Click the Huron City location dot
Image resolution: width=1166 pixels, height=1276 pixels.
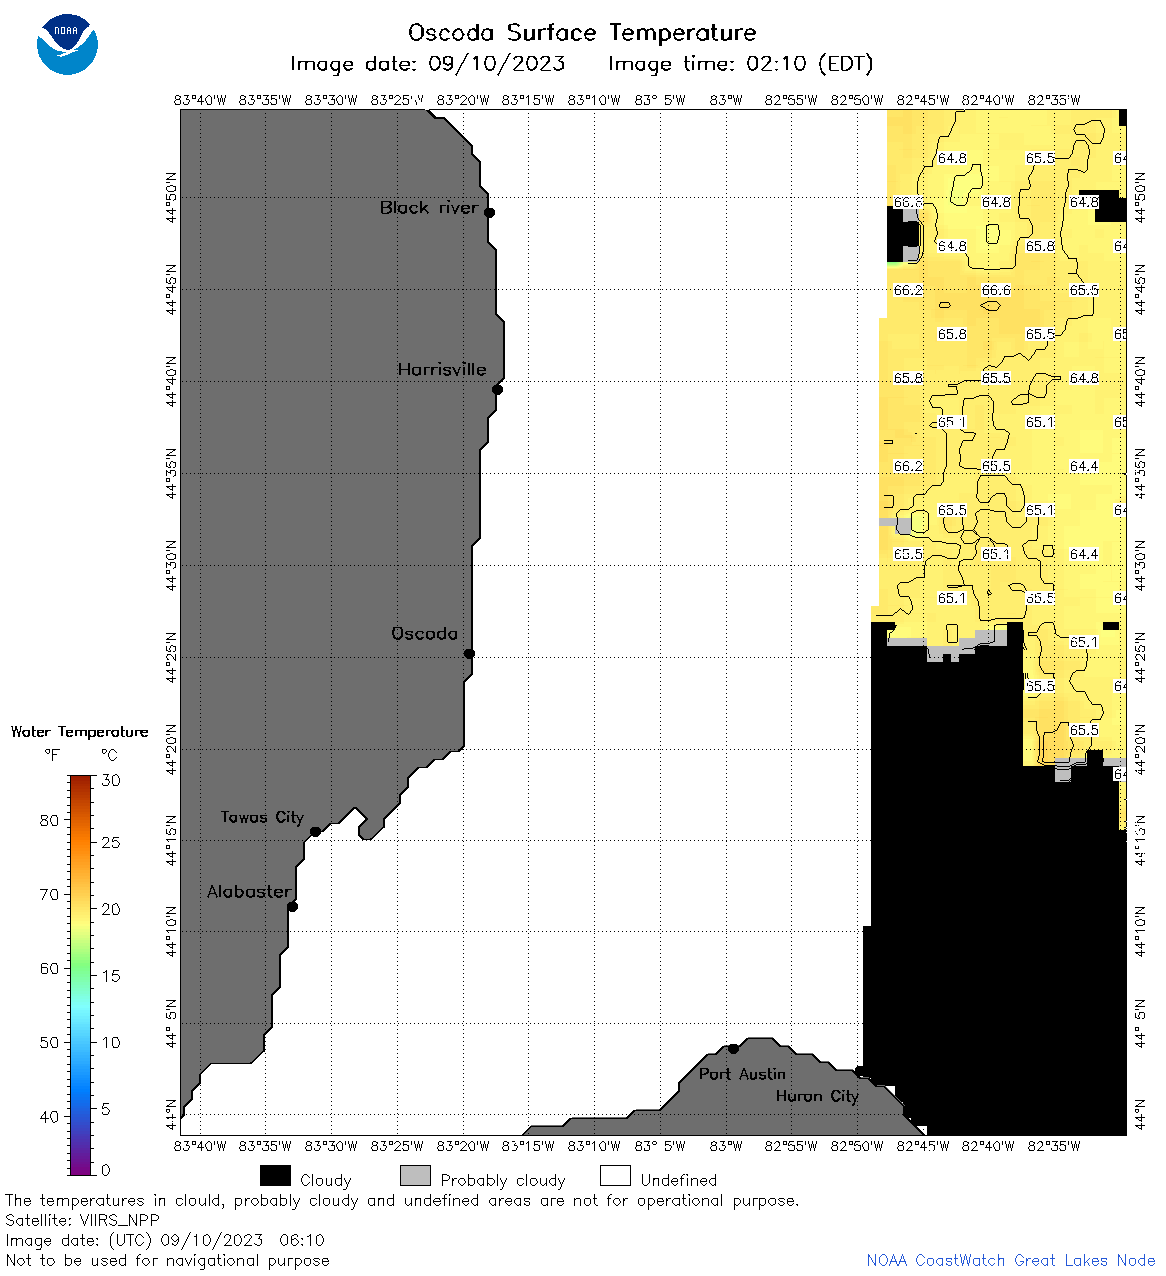[x=859, y=1071]
